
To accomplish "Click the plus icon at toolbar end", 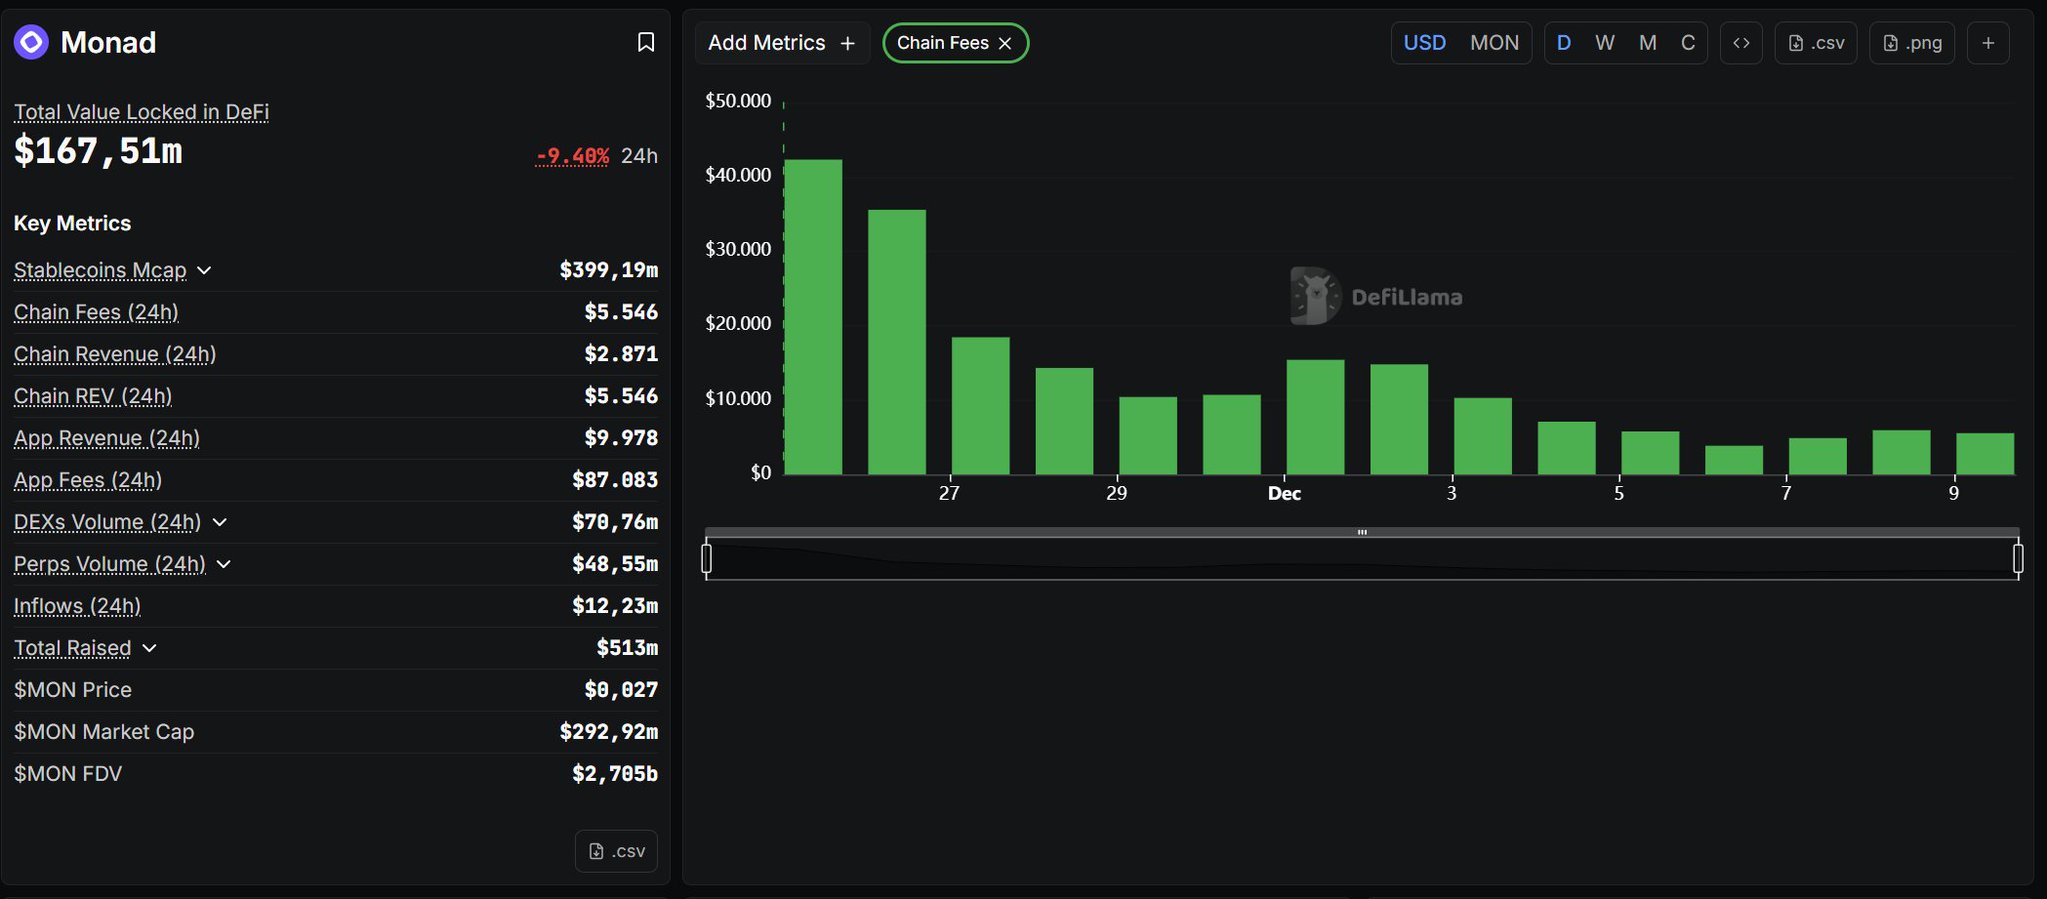I will [1988, 43].
